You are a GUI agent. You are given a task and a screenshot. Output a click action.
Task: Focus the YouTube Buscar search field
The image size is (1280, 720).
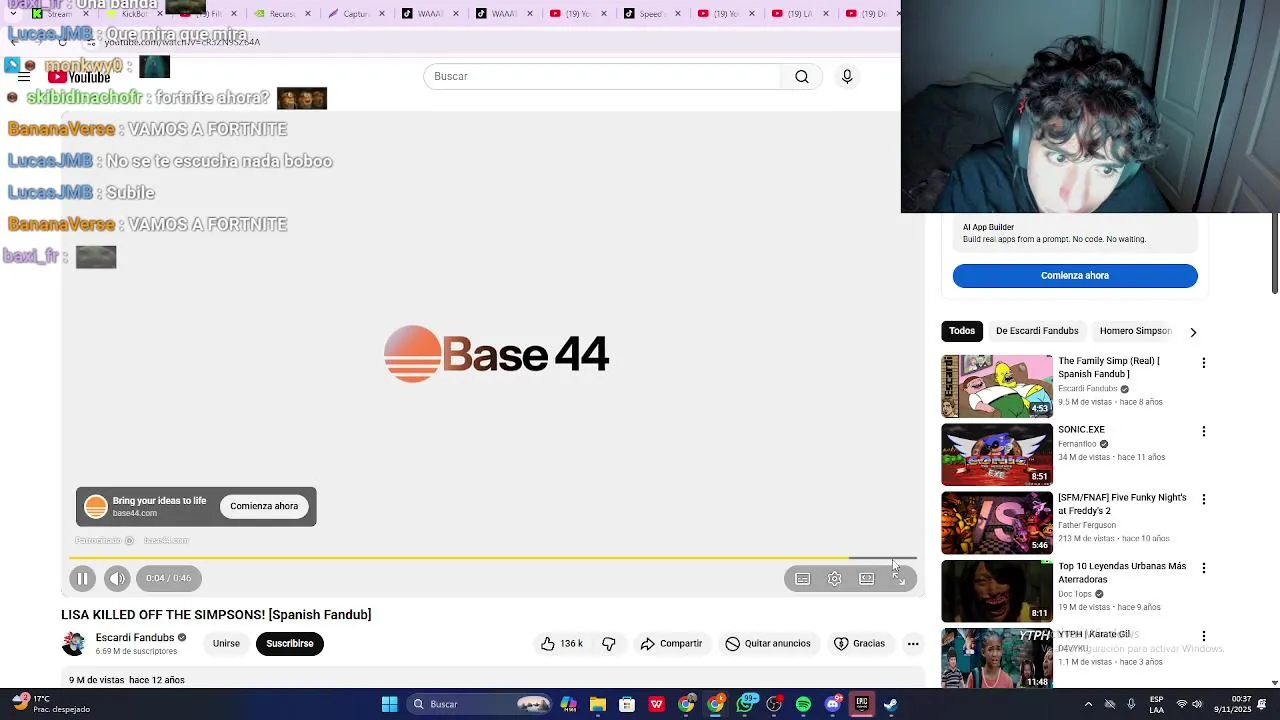(x=602, y=77)
